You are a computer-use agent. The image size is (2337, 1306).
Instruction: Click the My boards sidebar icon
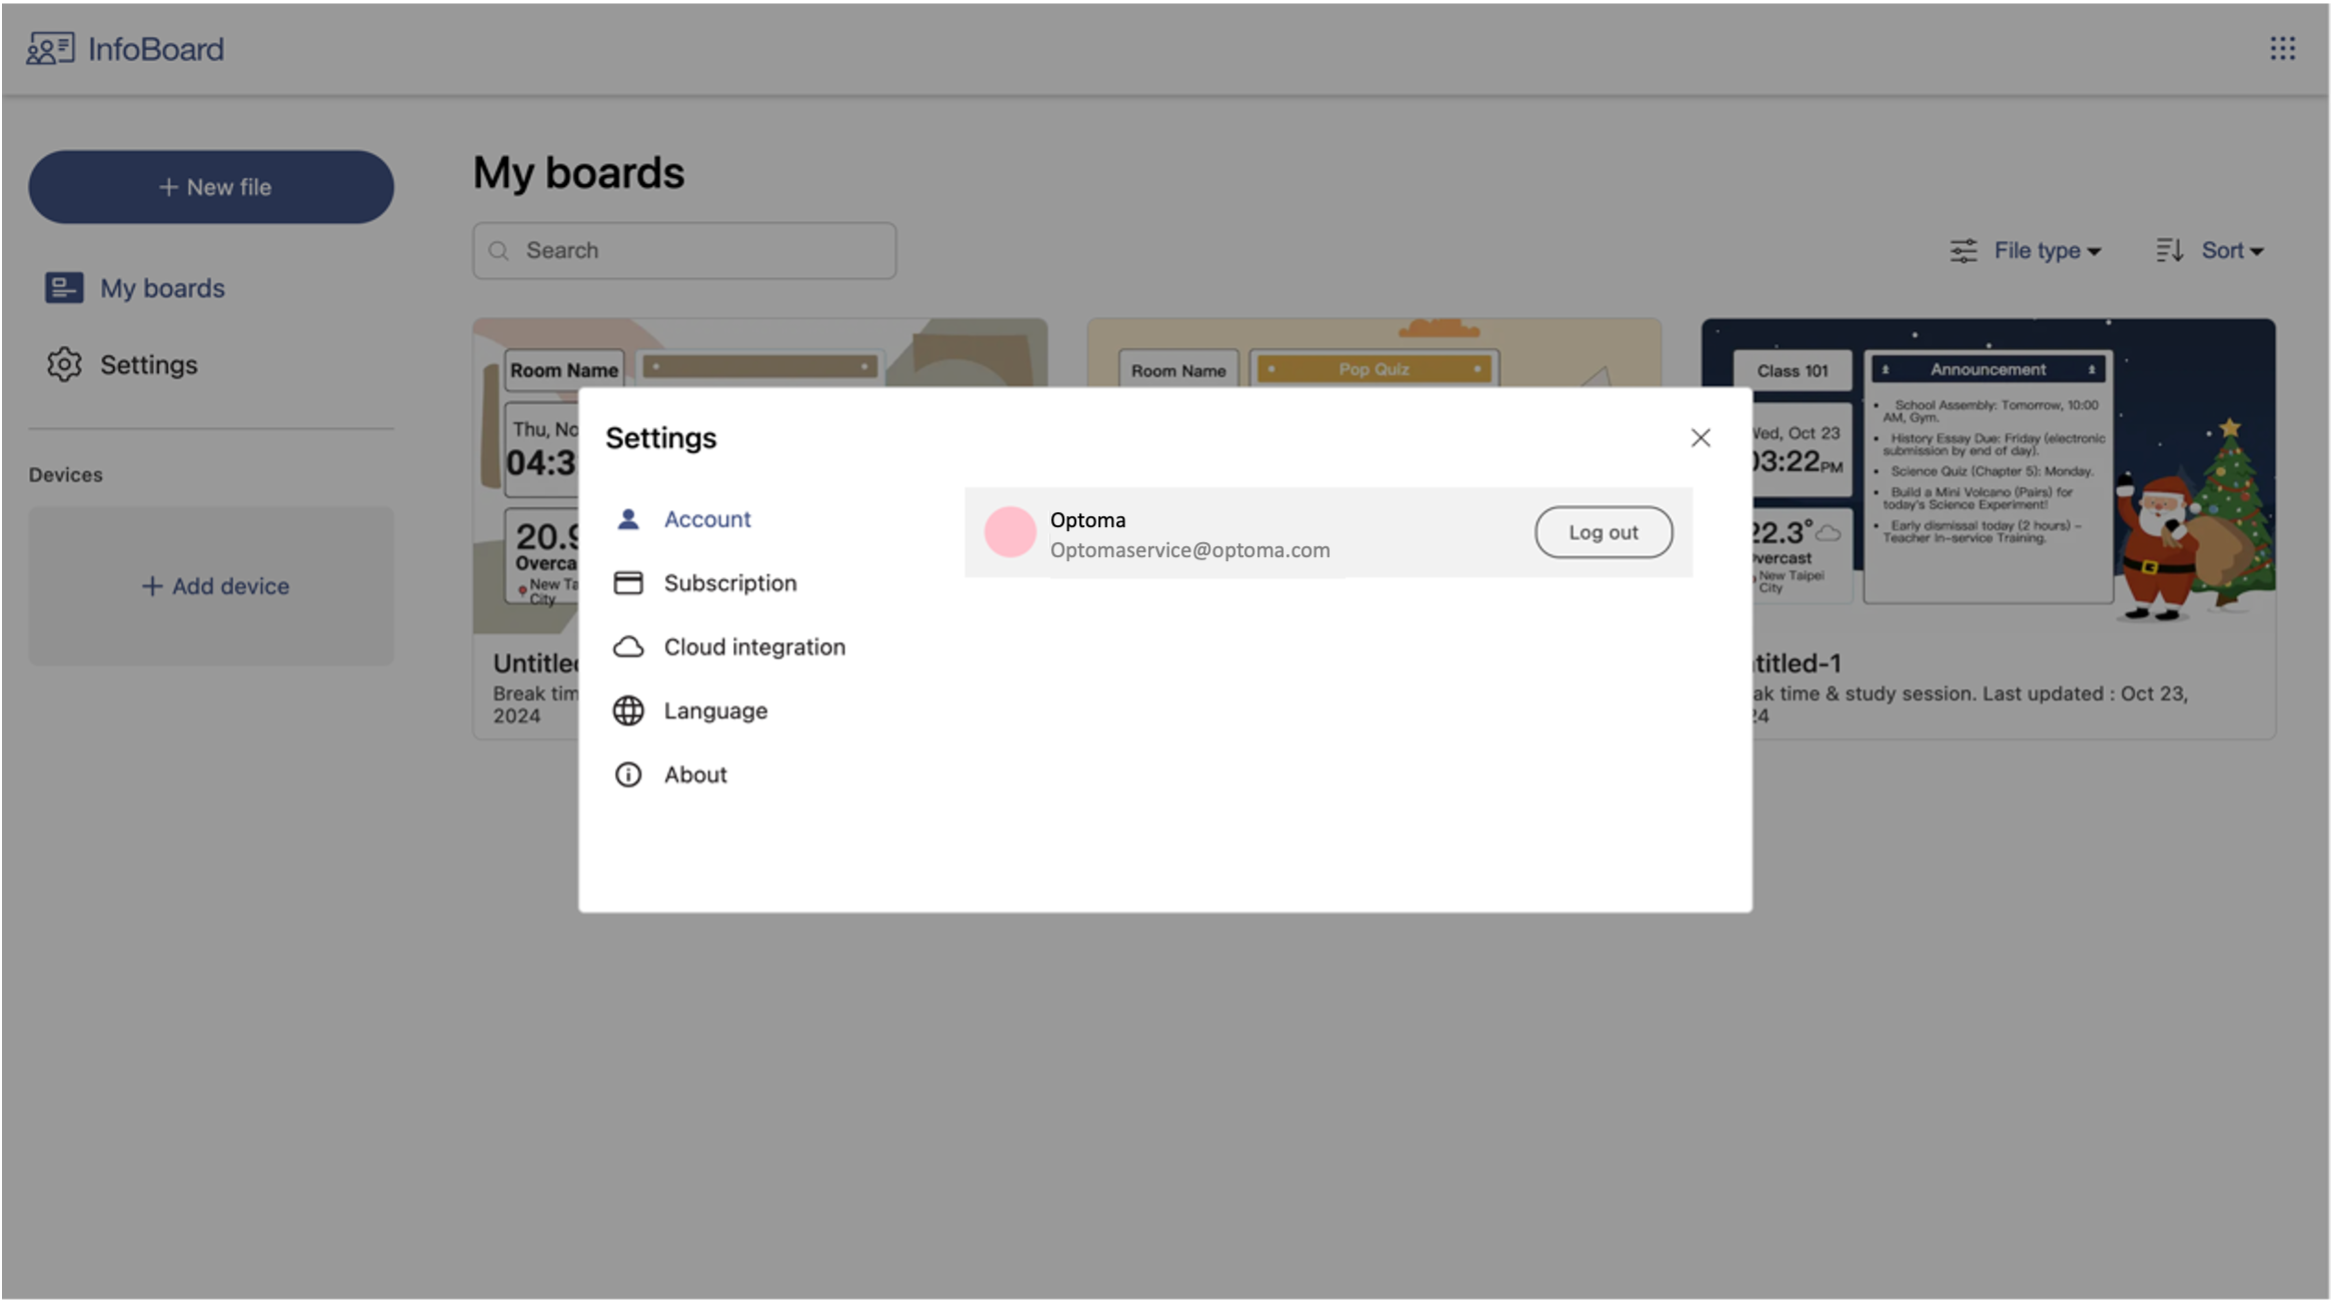click(64, 289)
